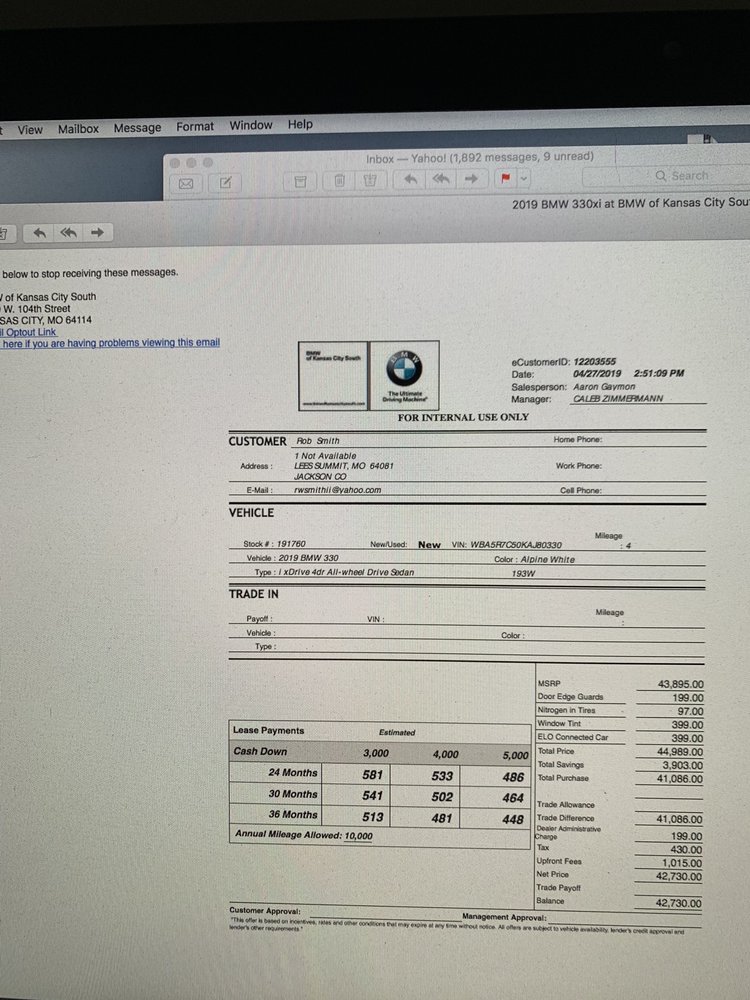750x1000 pixels.
Task: Open the Mailbox menu
Action: [x=78, y=129]
